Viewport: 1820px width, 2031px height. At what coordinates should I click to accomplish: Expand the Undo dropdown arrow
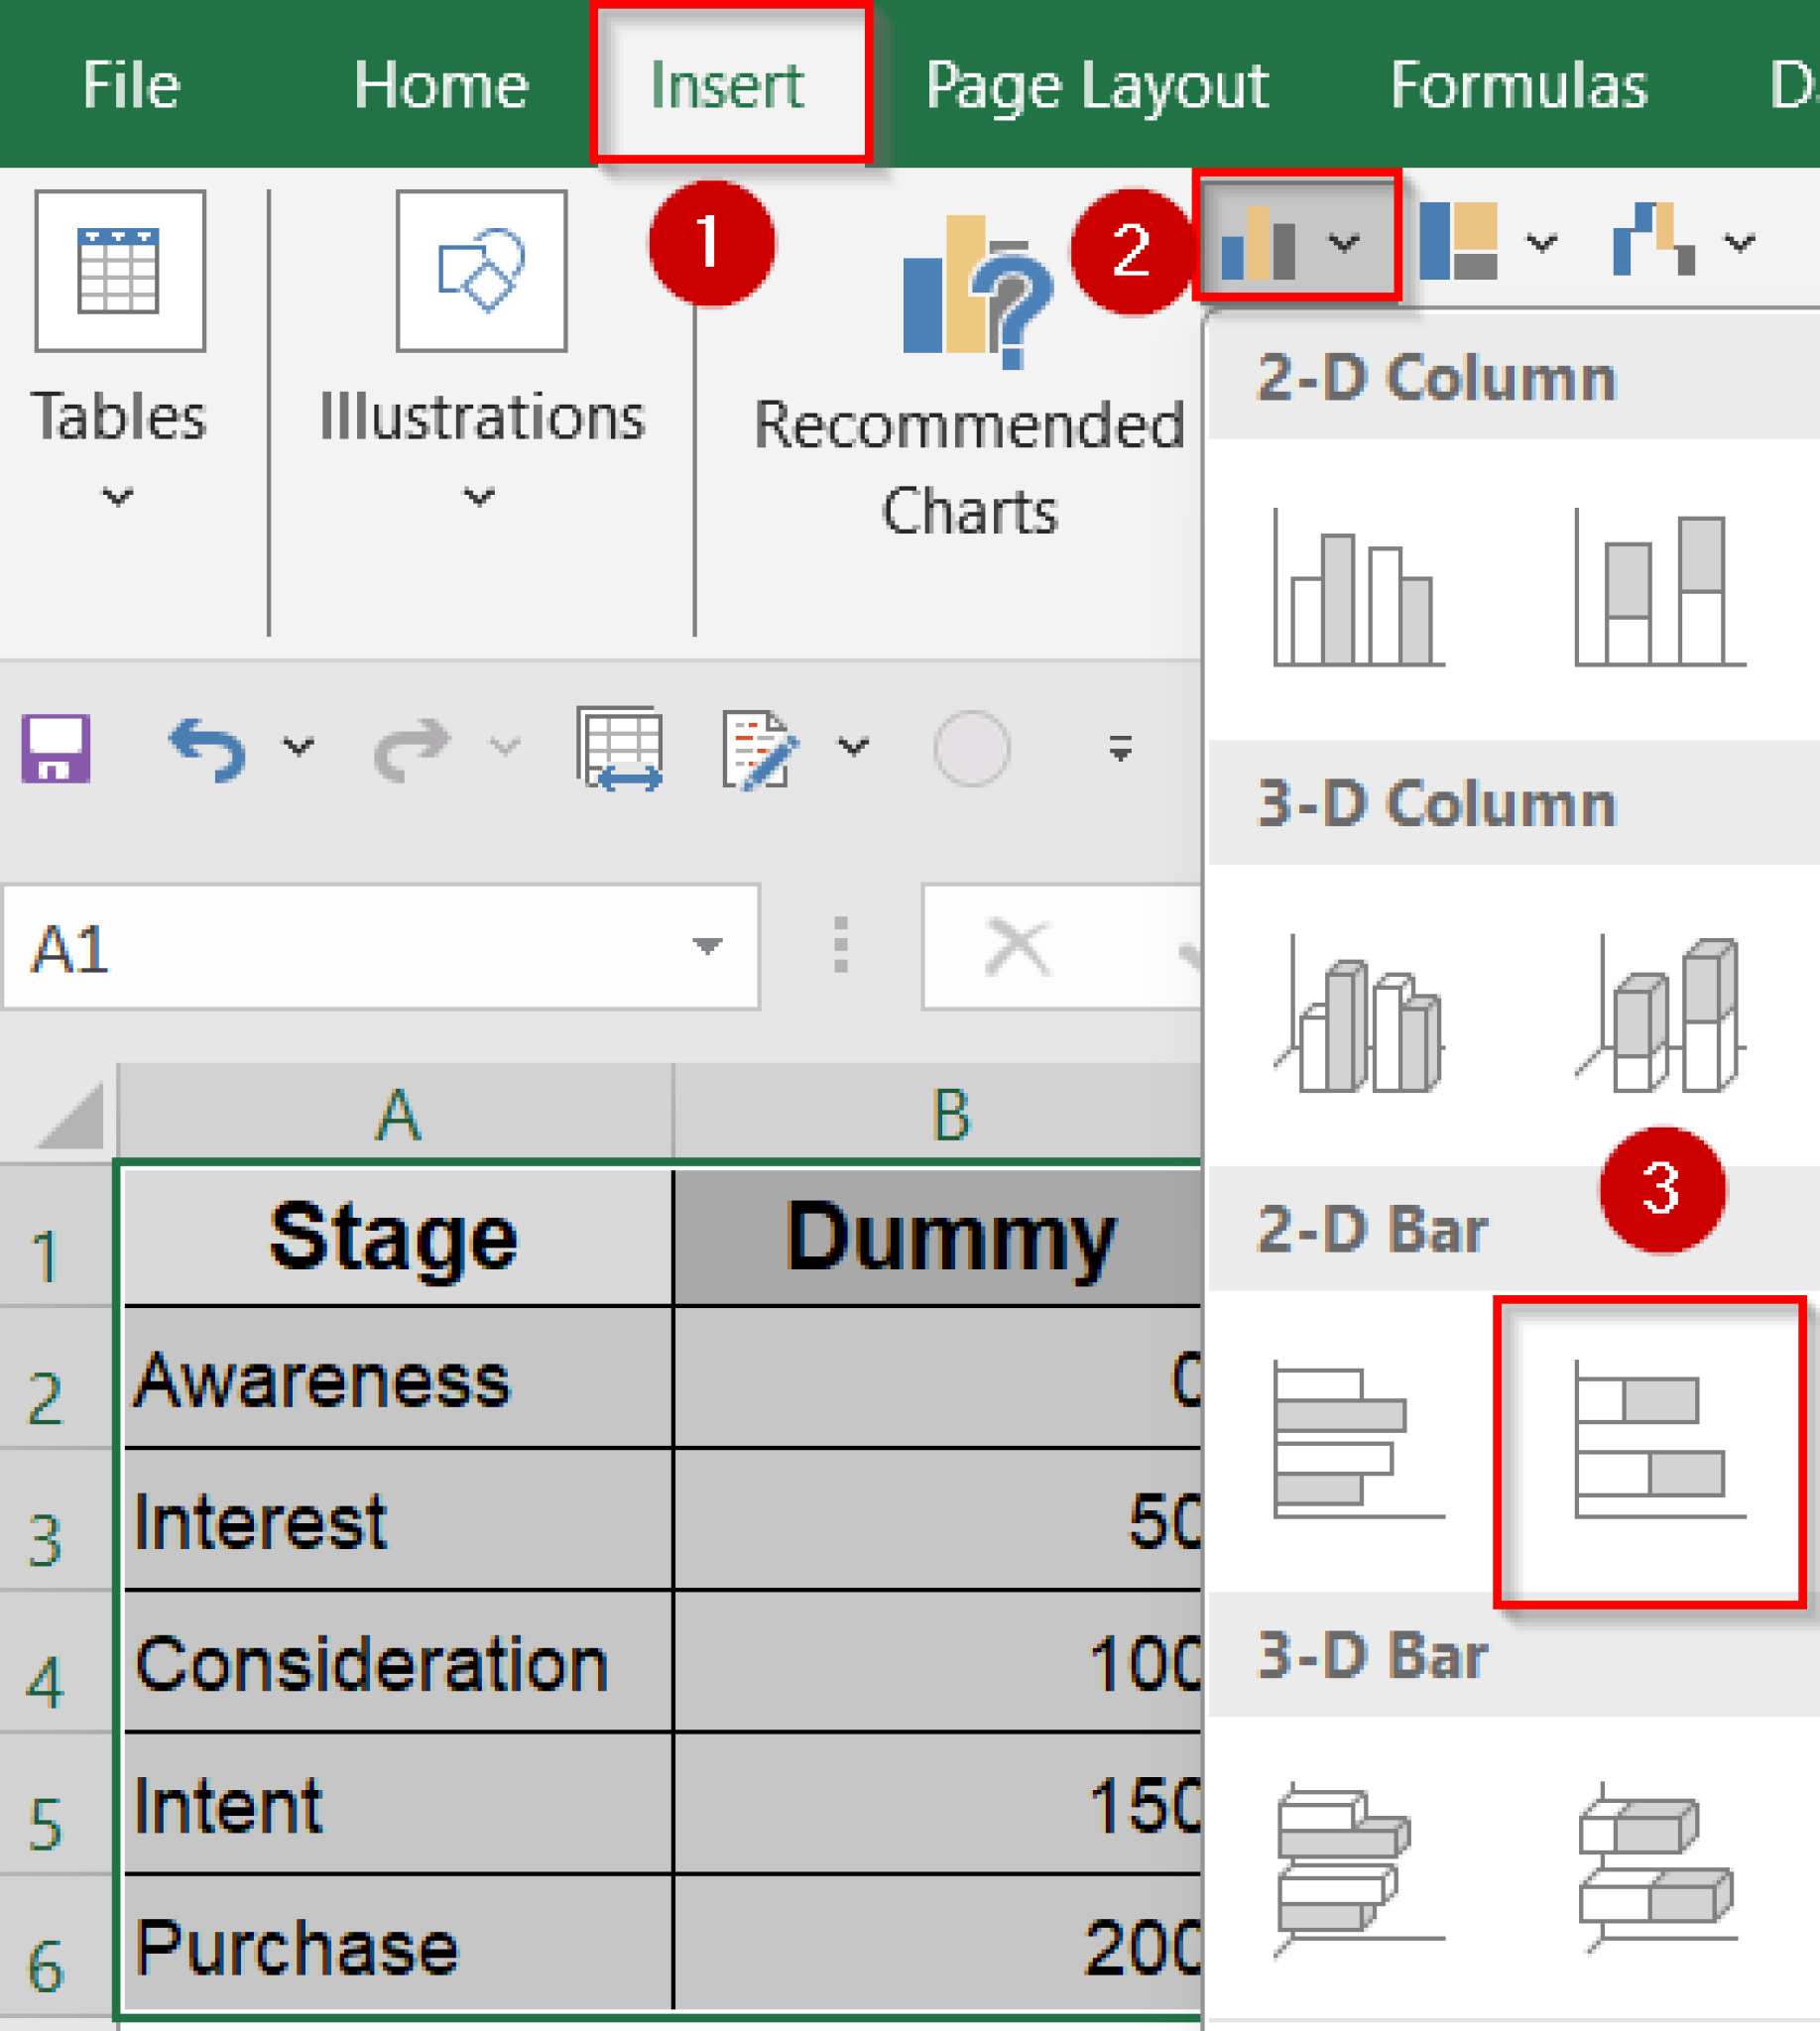click(x=295, y=745)
